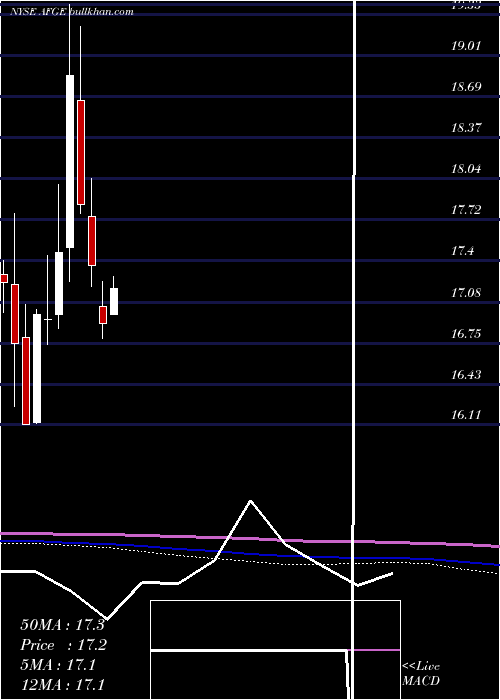Click the last white candlestick near 17.08
500x700 pixels.
[114, 301]
